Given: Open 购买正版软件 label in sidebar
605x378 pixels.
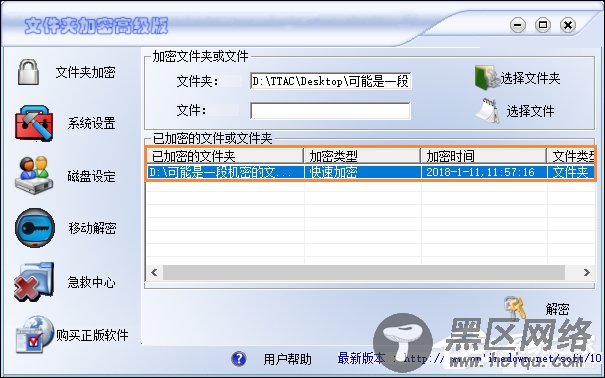Looking at the screenshot, I should [92, 335].
